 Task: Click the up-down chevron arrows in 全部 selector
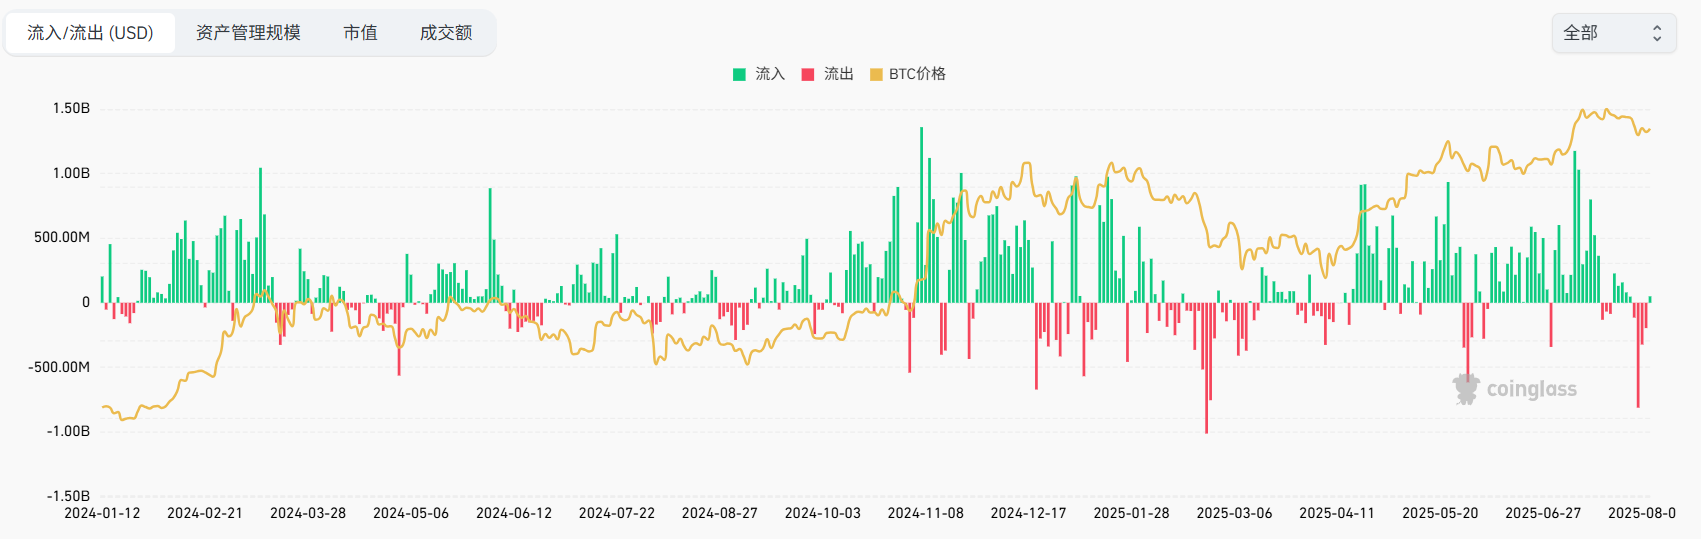[x=1656, y=33]
